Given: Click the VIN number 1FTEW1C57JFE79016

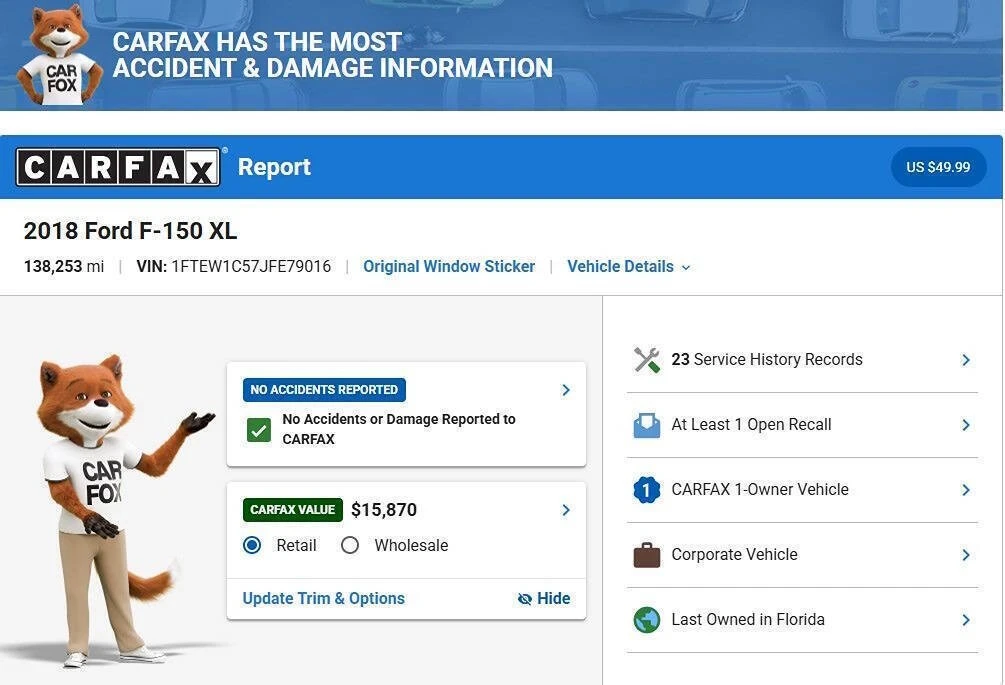Looking at the screenshot, I should [251, 267].
